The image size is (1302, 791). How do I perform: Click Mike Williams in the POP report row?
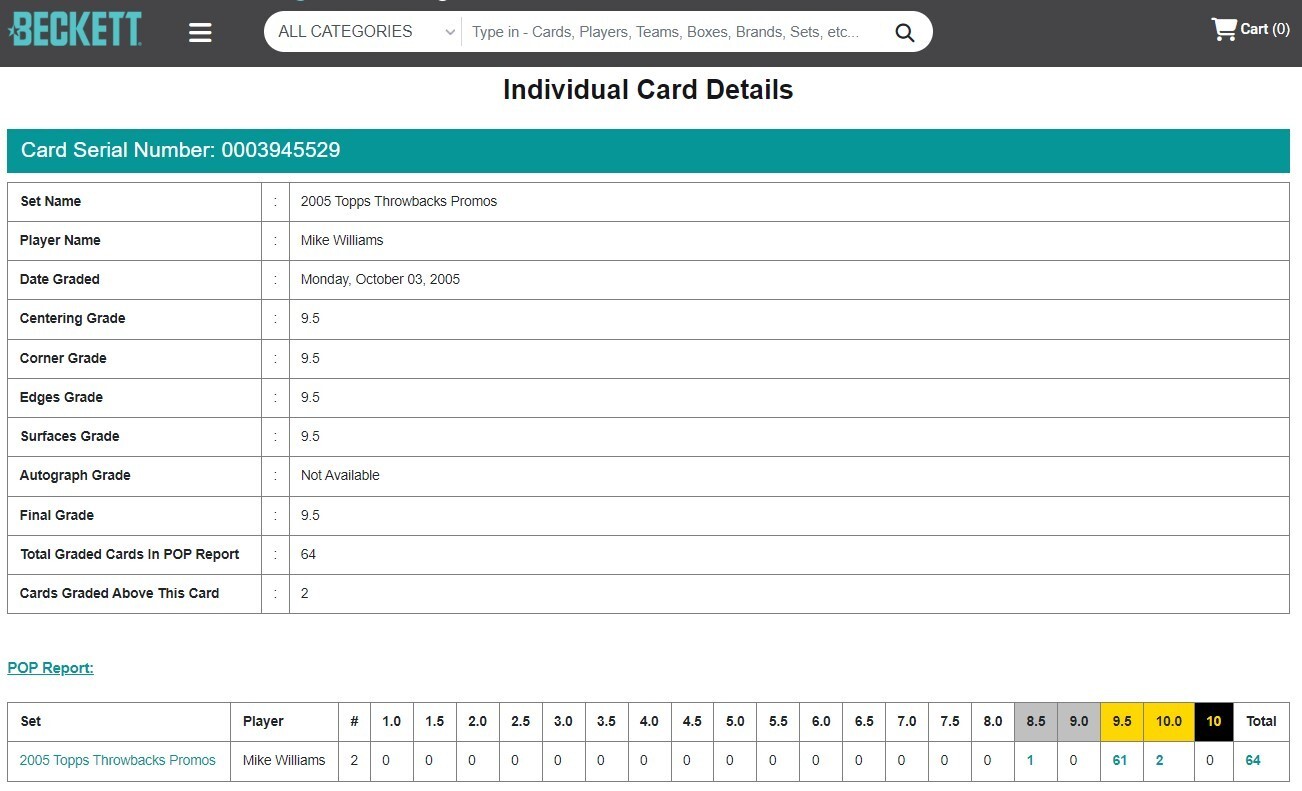click(x=284, y=760)
